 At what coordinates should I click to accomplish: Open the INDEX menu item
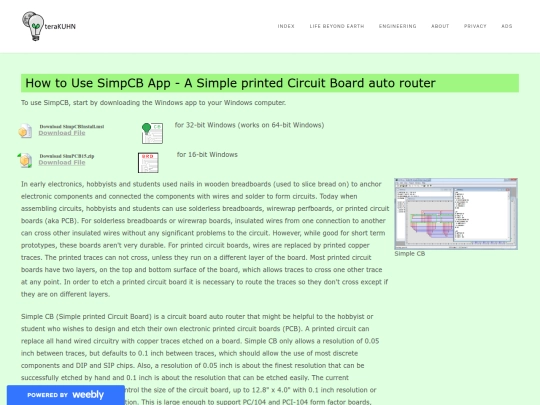click(x=286, y=26)
